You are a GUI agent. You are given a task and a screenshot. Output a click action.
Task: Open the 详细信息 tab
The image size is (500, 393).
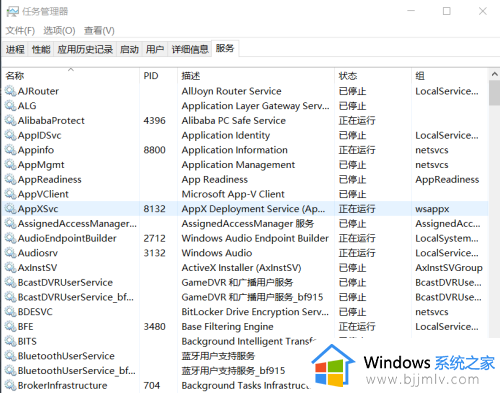tap(190, 50)
